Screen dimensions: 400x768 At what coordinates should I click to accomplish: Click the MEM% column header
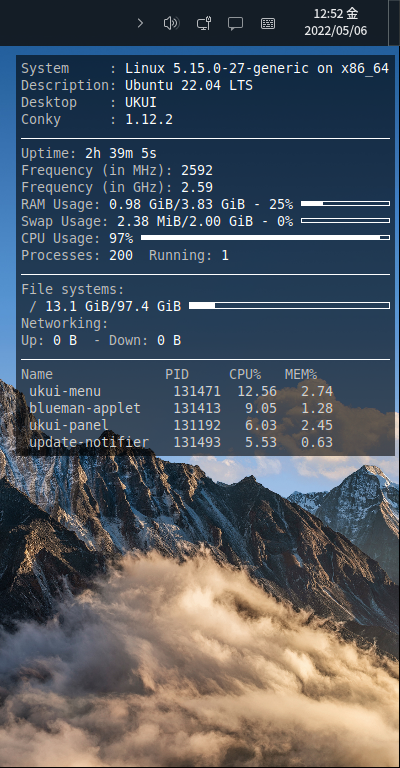click(x=301, y=375)
